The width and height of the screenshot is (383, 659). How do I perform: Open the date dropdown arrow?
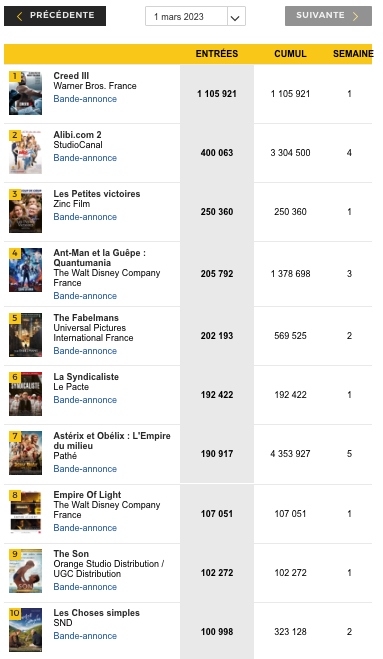[236, 16]
